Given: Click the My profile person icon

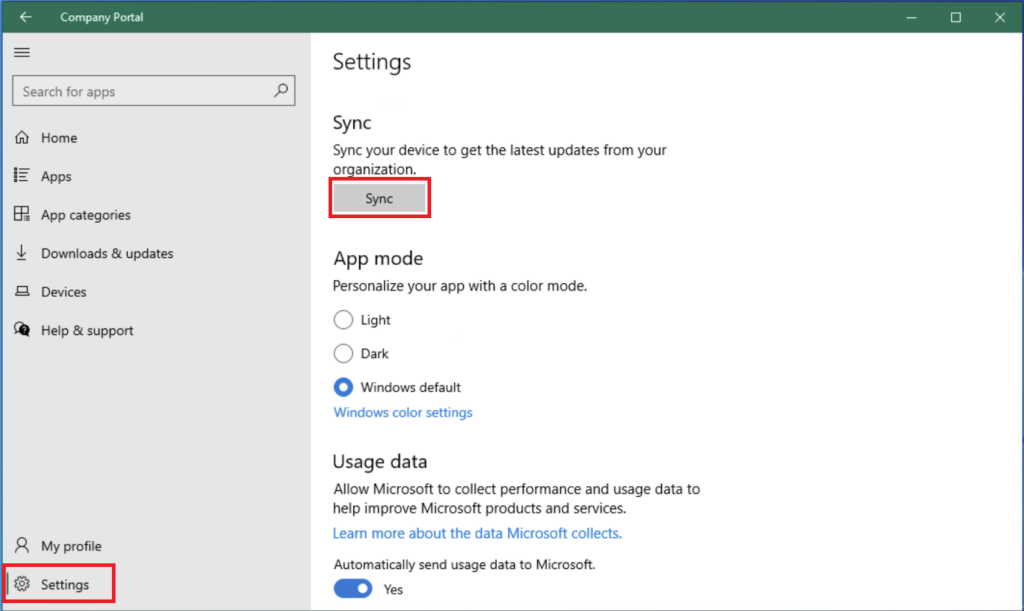Looking at the screenshot, I should click(22, 546).
